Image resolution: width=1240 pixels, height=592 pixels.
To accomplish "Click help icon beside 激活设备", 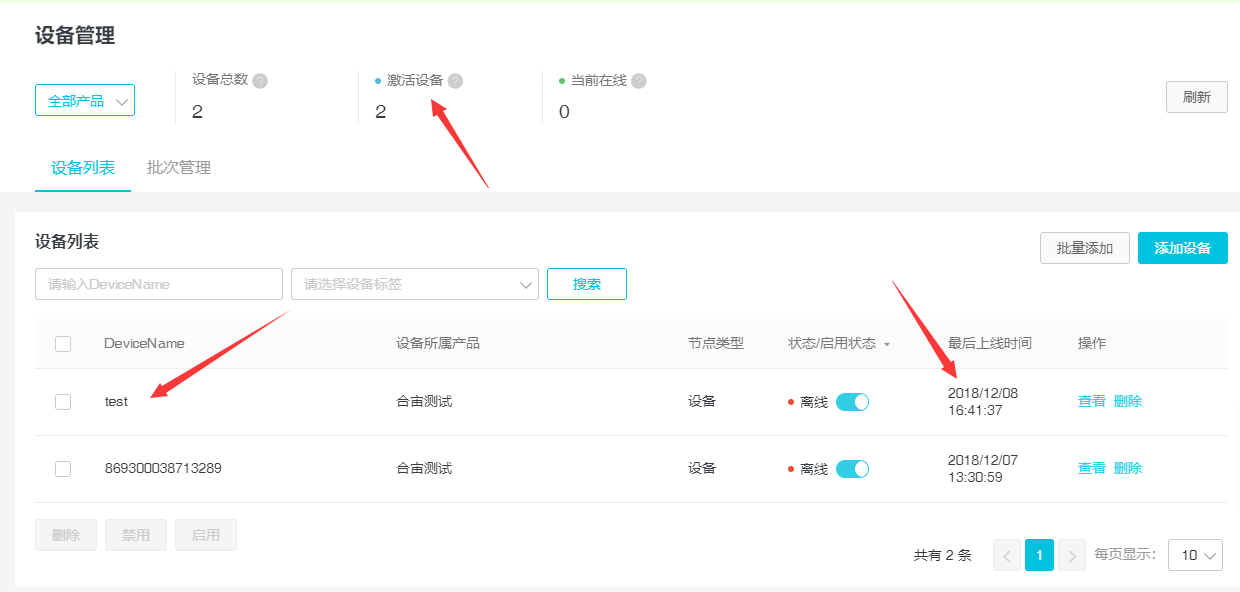I will [x=456, y=81].
